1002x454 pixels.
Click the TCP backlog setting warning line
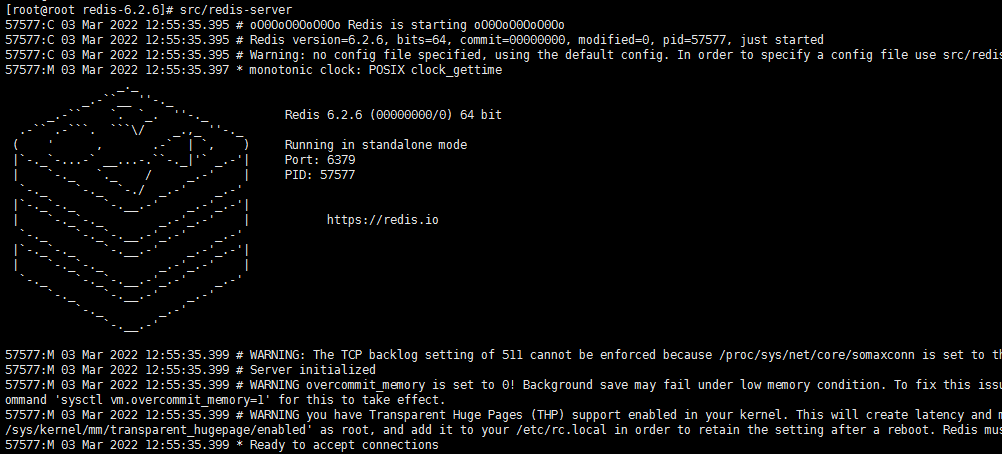click(x=503, y=355)
